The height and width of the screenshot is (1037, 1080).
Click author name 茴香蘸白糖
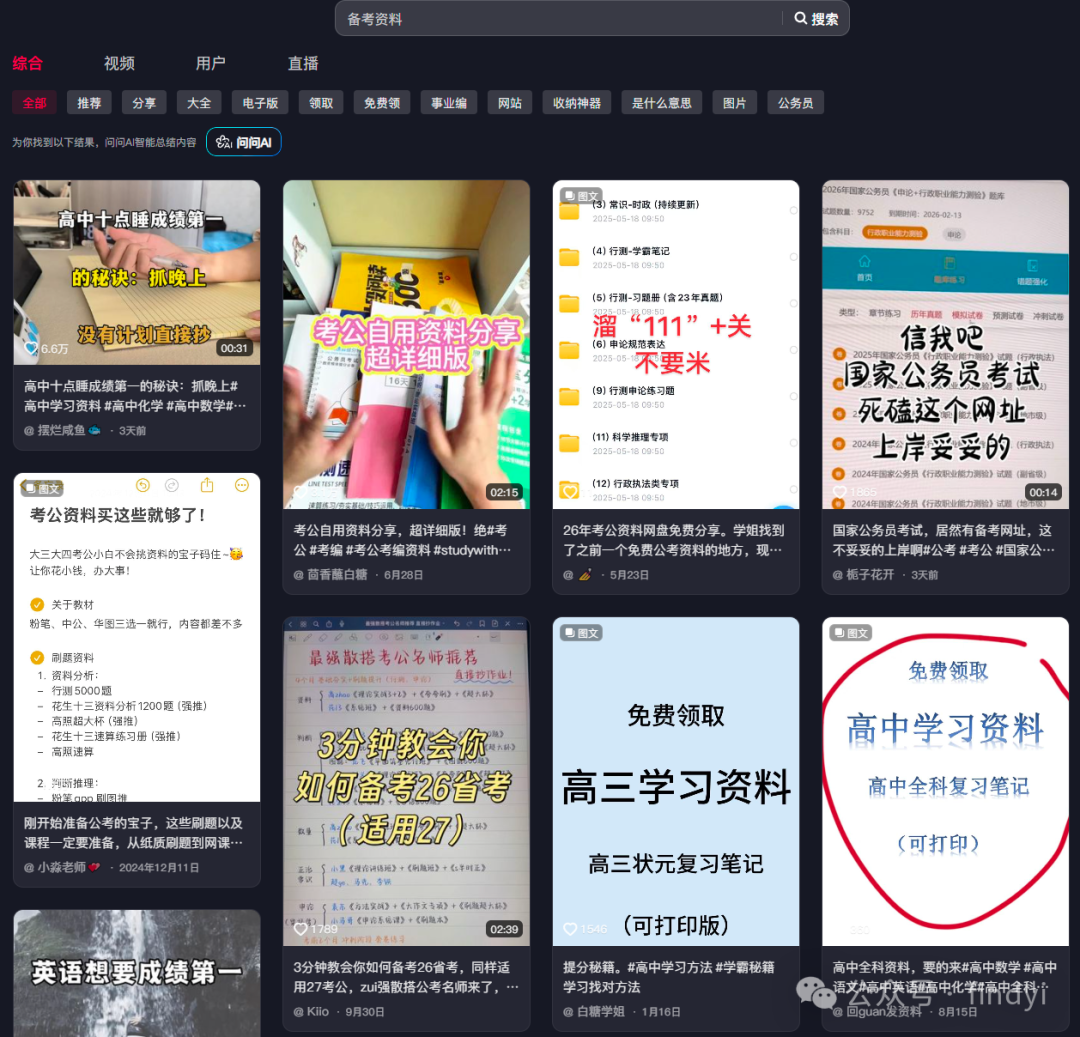[x=338, y=574]
